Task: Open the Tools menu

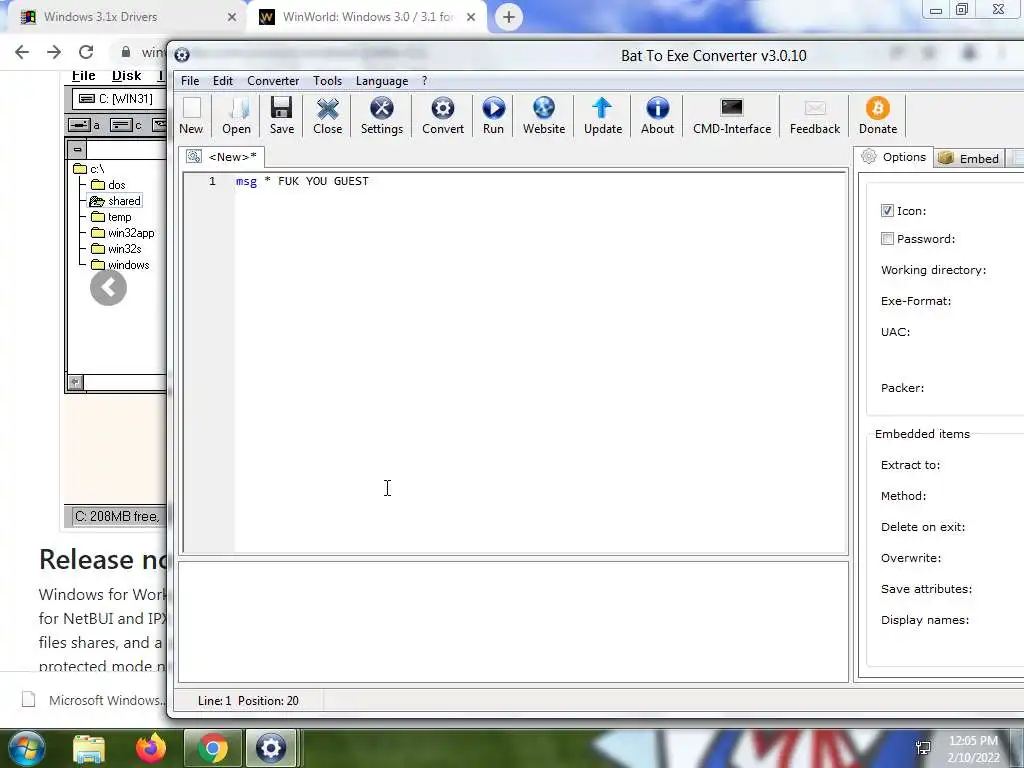Action: pos(327,80)
